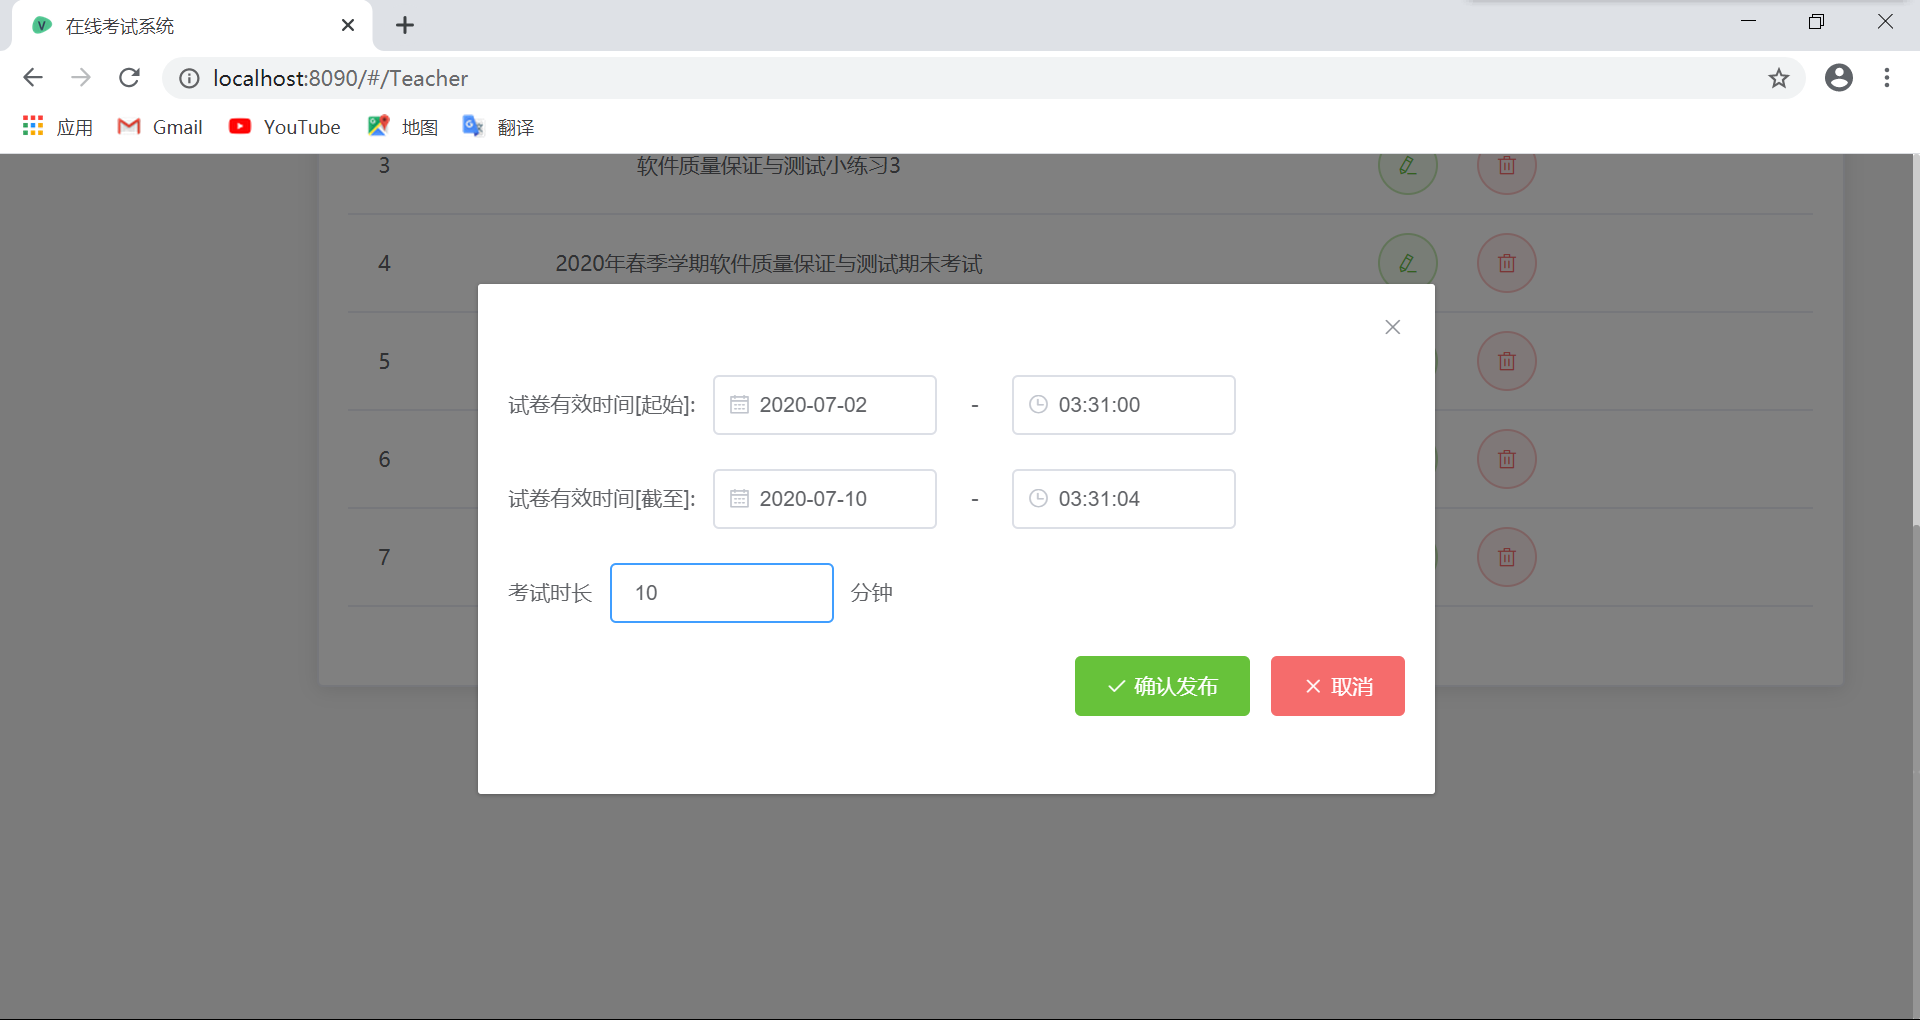Open Chrome three-dot menu

[1887, 78]
